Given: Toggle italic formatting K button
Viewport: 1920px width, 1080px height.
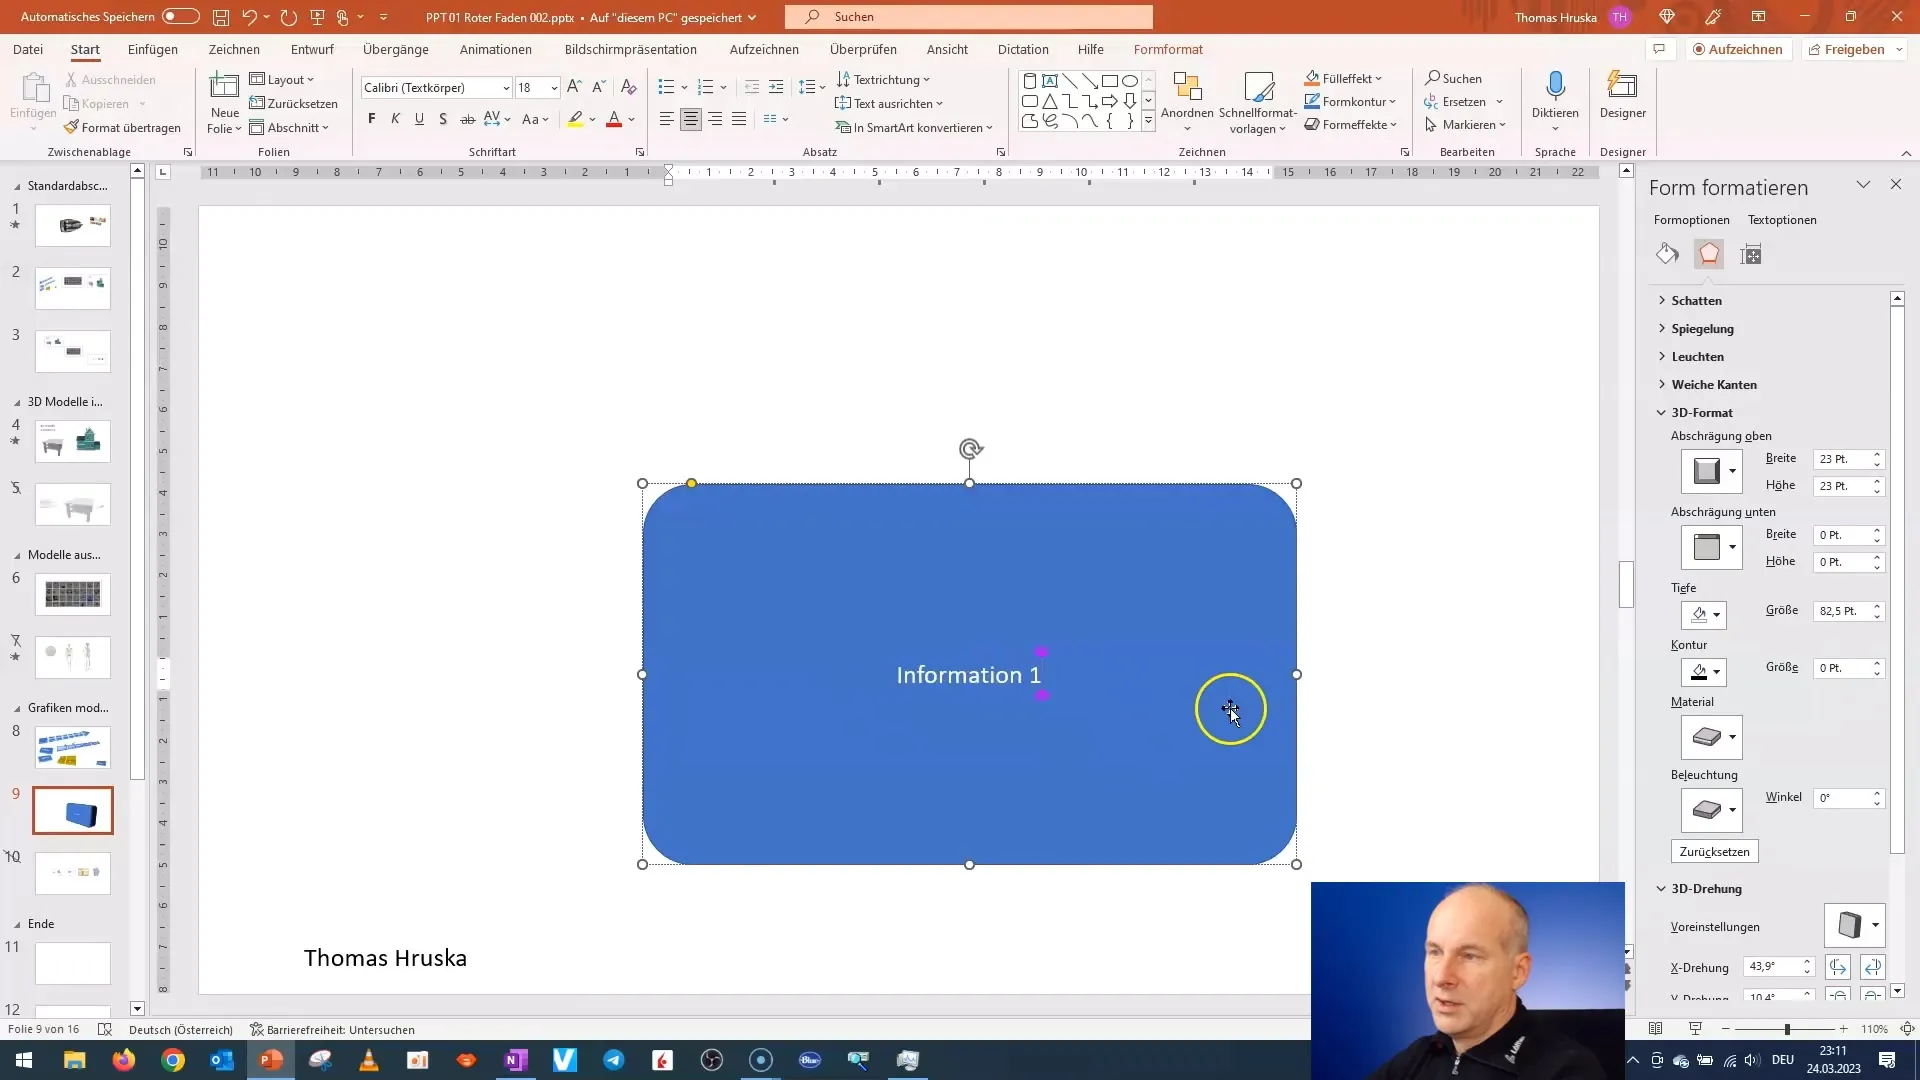Looking at the screenshot, I should (395, 119).
